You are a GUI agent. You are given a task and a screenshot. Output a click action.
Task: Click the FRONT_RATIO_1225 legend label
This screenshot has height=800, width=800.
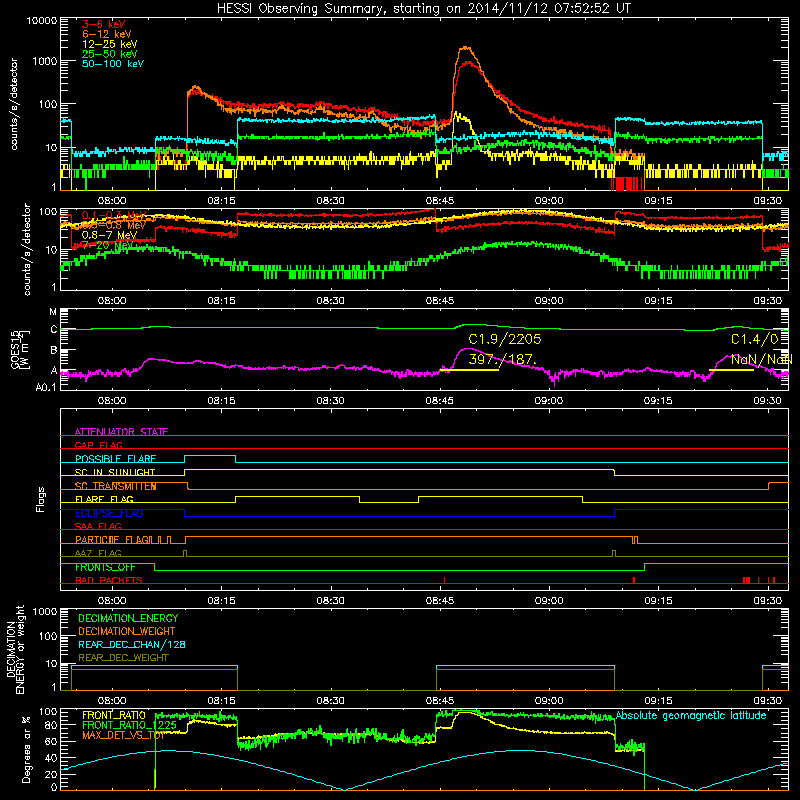click(x=129, y=725)
